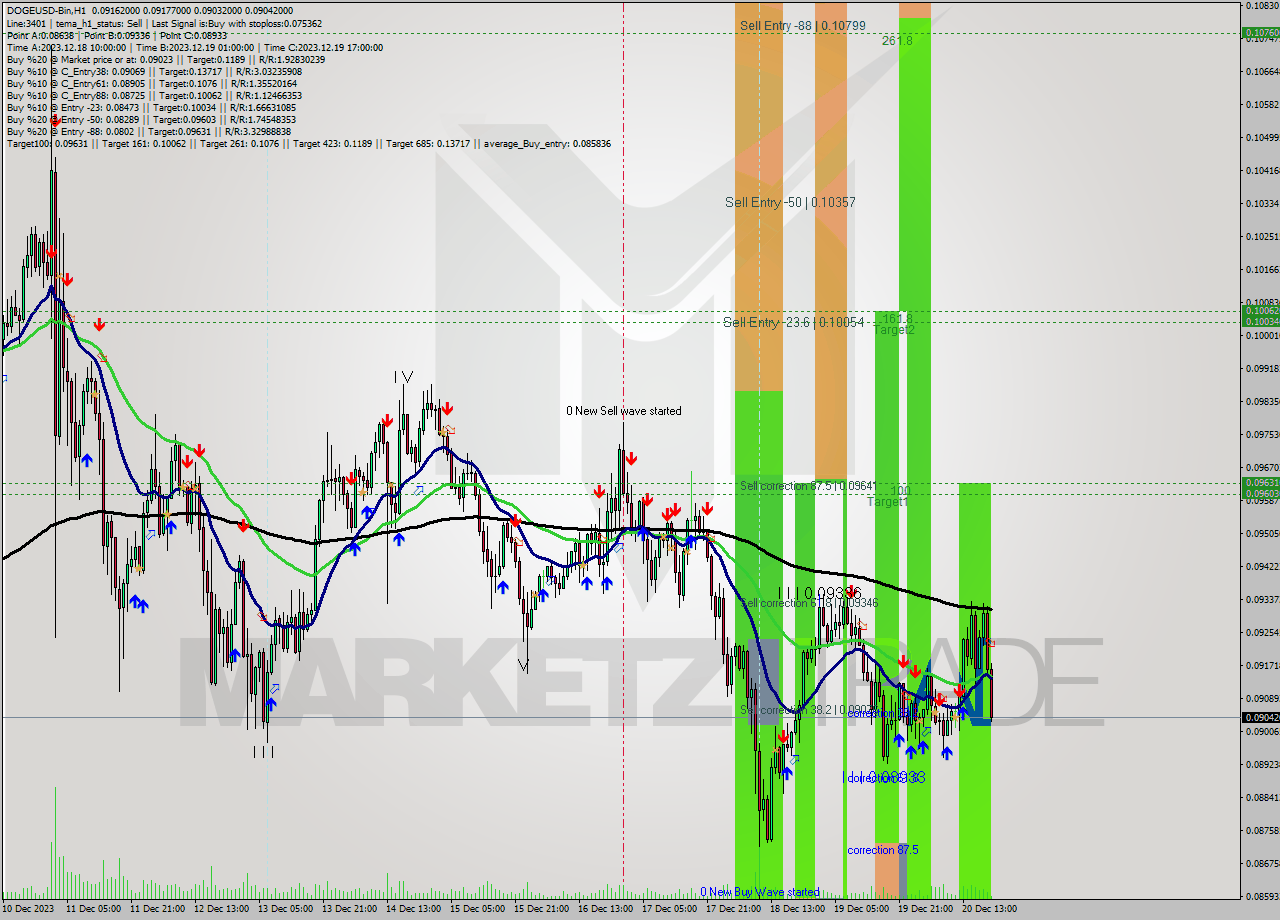Click the blue 'correction 87.5' label
Screen dimensions: 1280x920
click(x=883, y=850)
